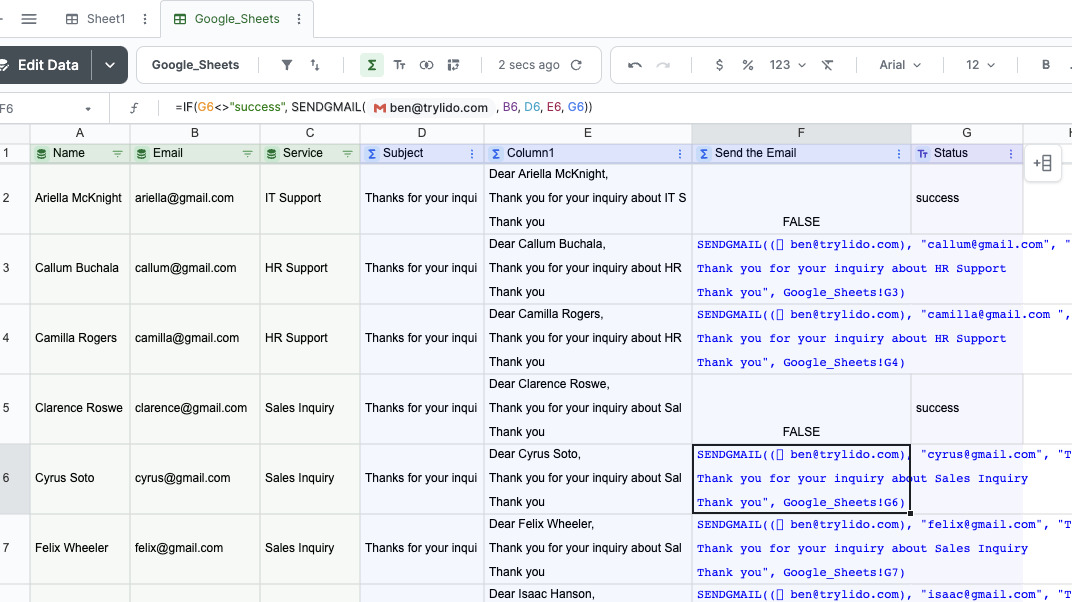
Task: Click the Service header database icon
Action: 271,154
